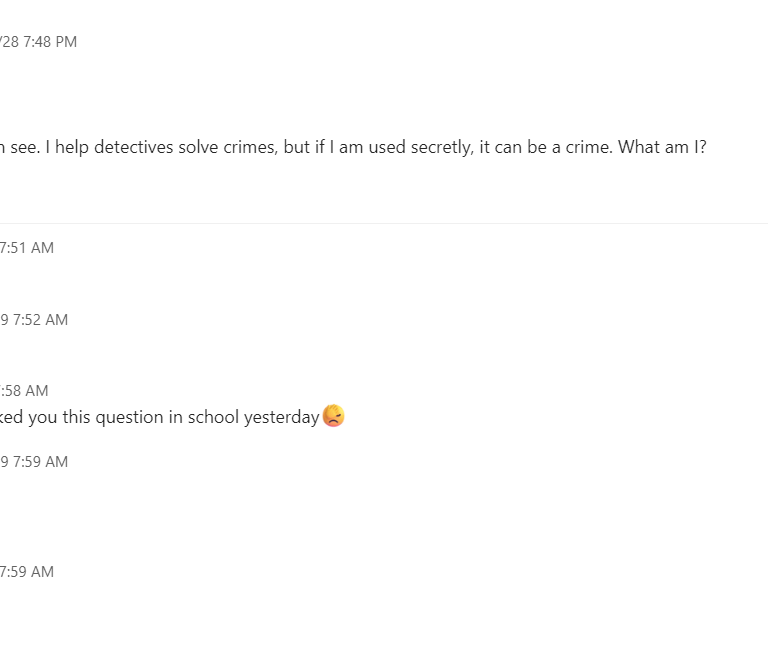Select the 7:52 AM message timestamp
This screenshot has height=652, width=768.
(x=34, y=320)
